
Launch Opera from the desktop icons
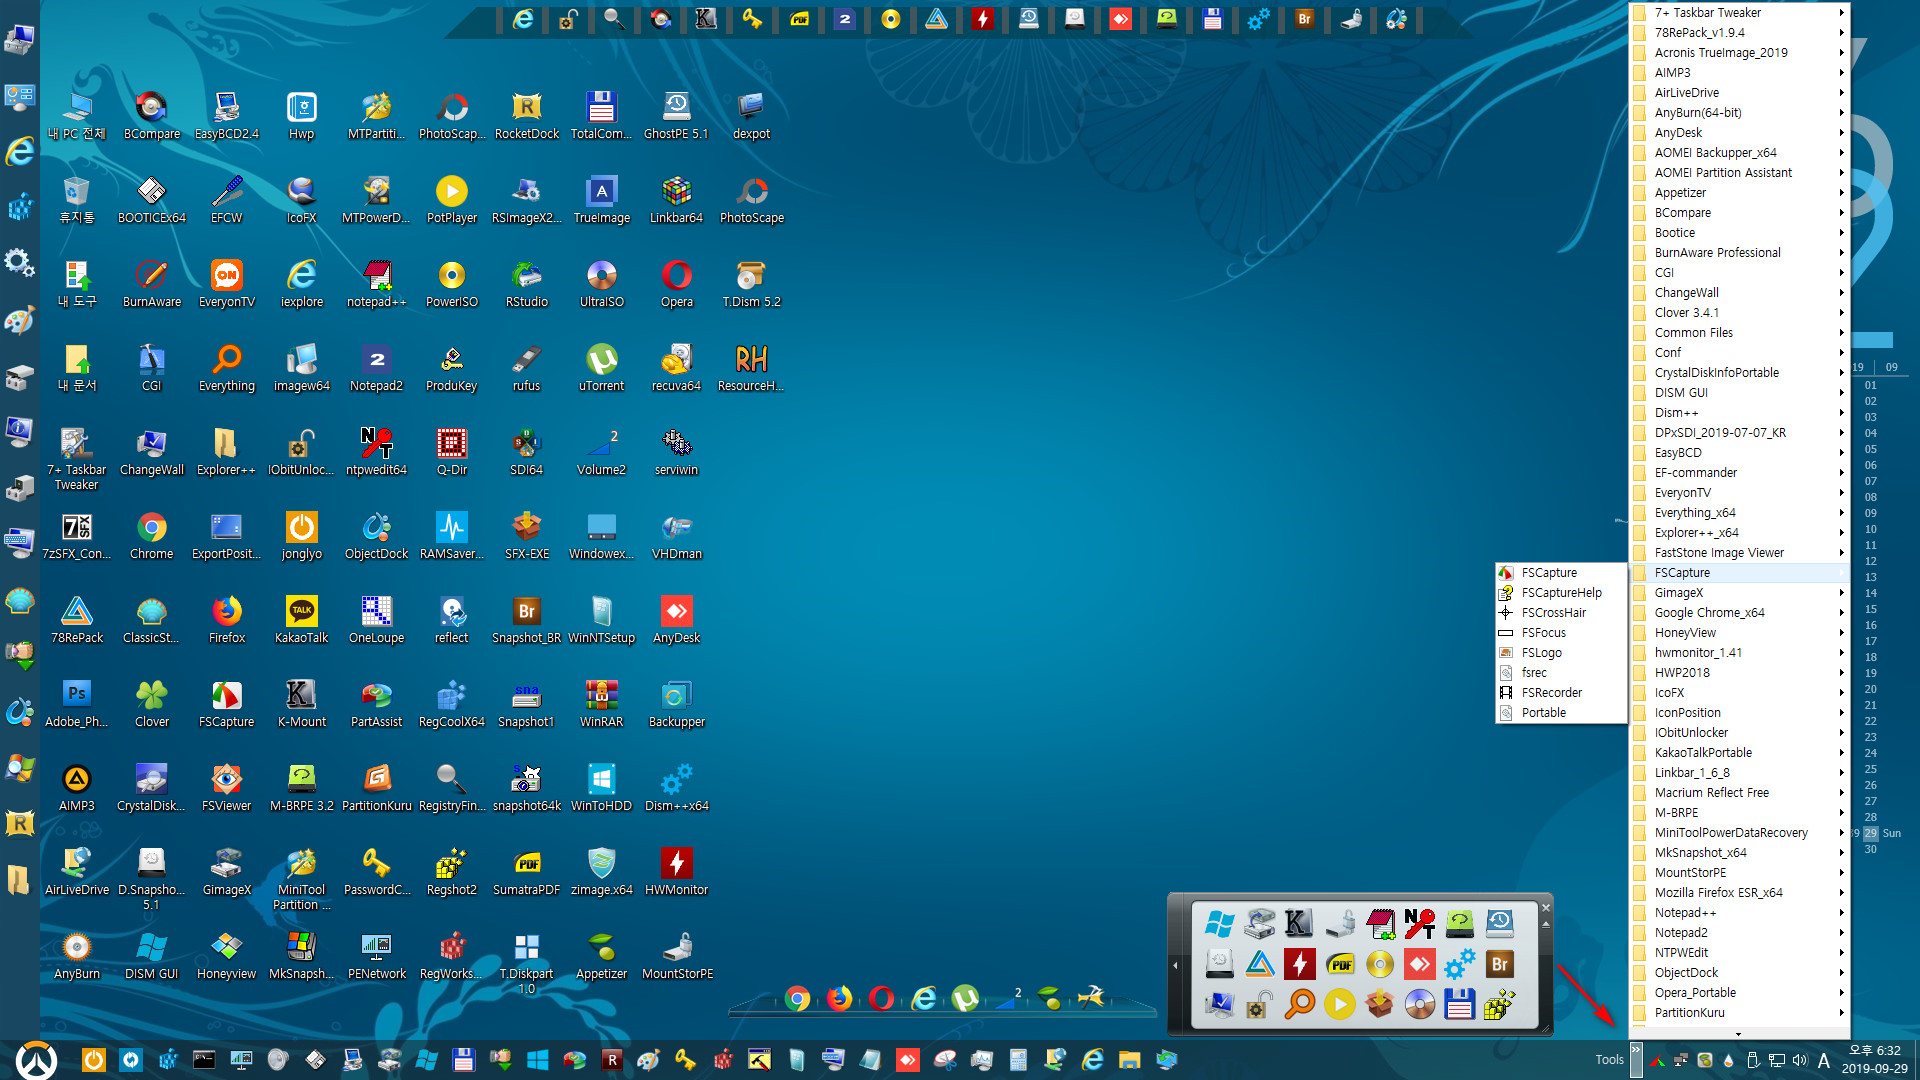pos(677,283)
